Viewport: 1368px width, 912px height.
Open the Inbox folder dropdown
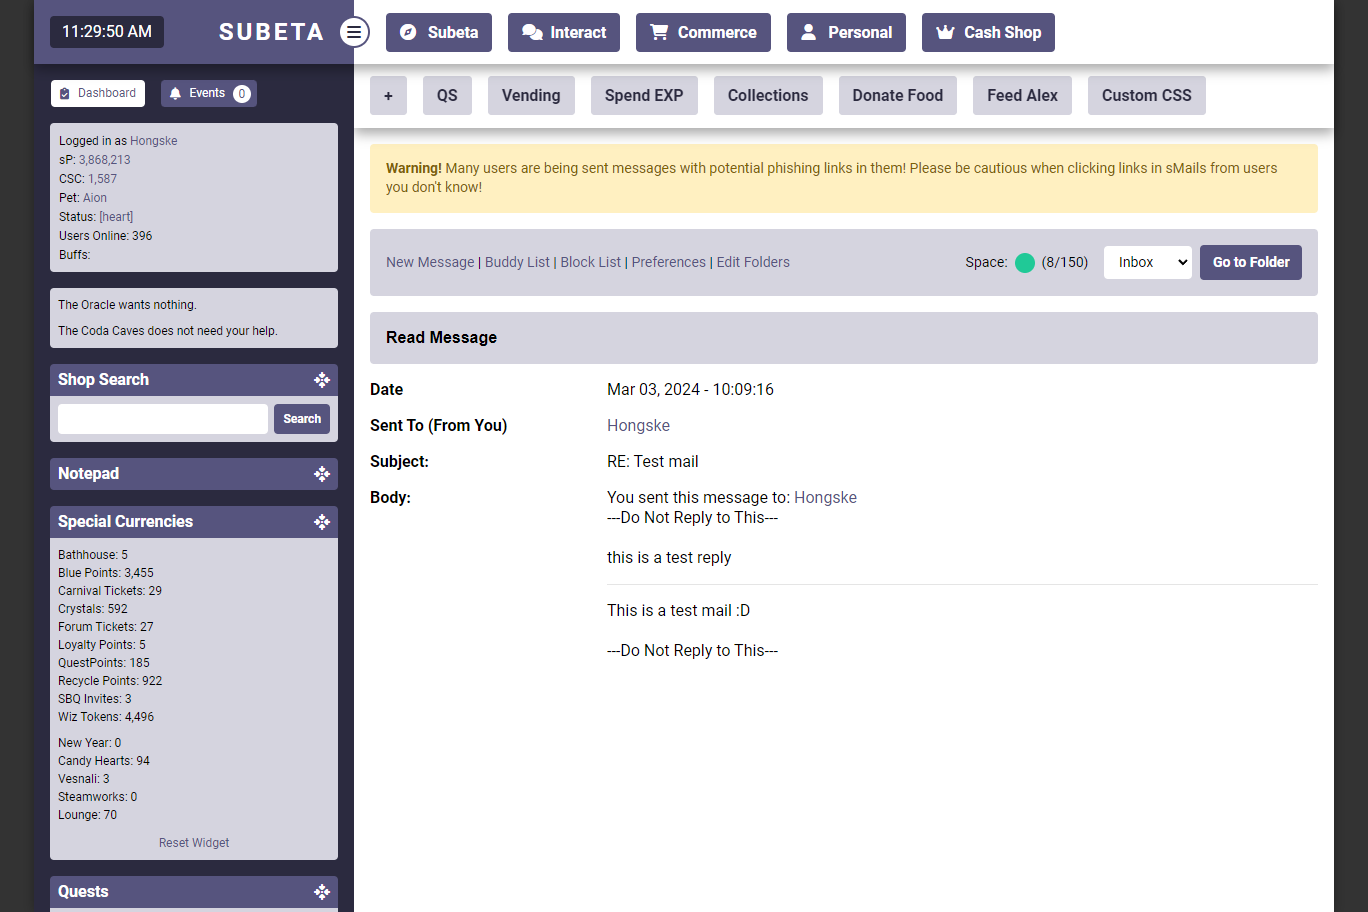click(x=1147, y=263)
